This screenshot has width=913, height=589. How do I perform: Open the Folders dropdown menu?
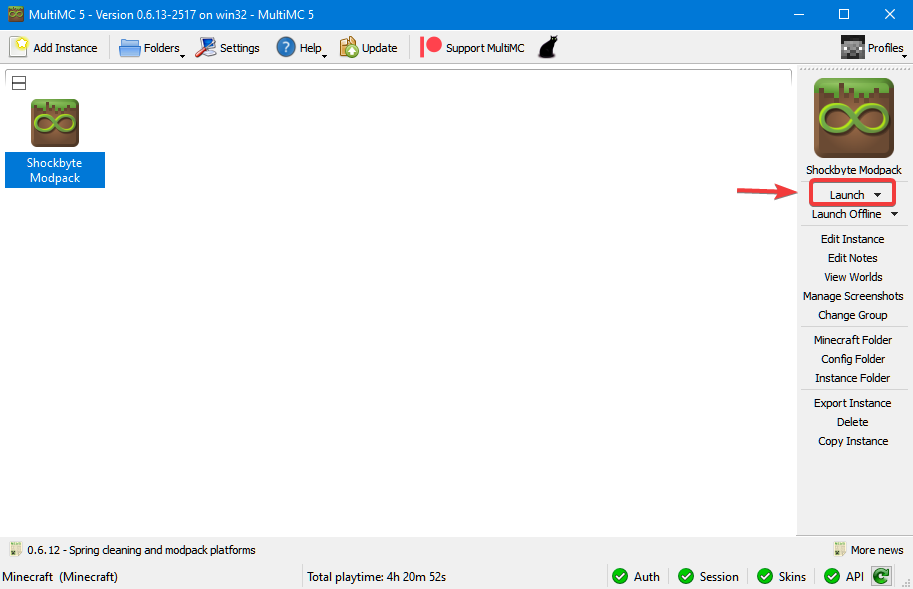coord(151,48)
